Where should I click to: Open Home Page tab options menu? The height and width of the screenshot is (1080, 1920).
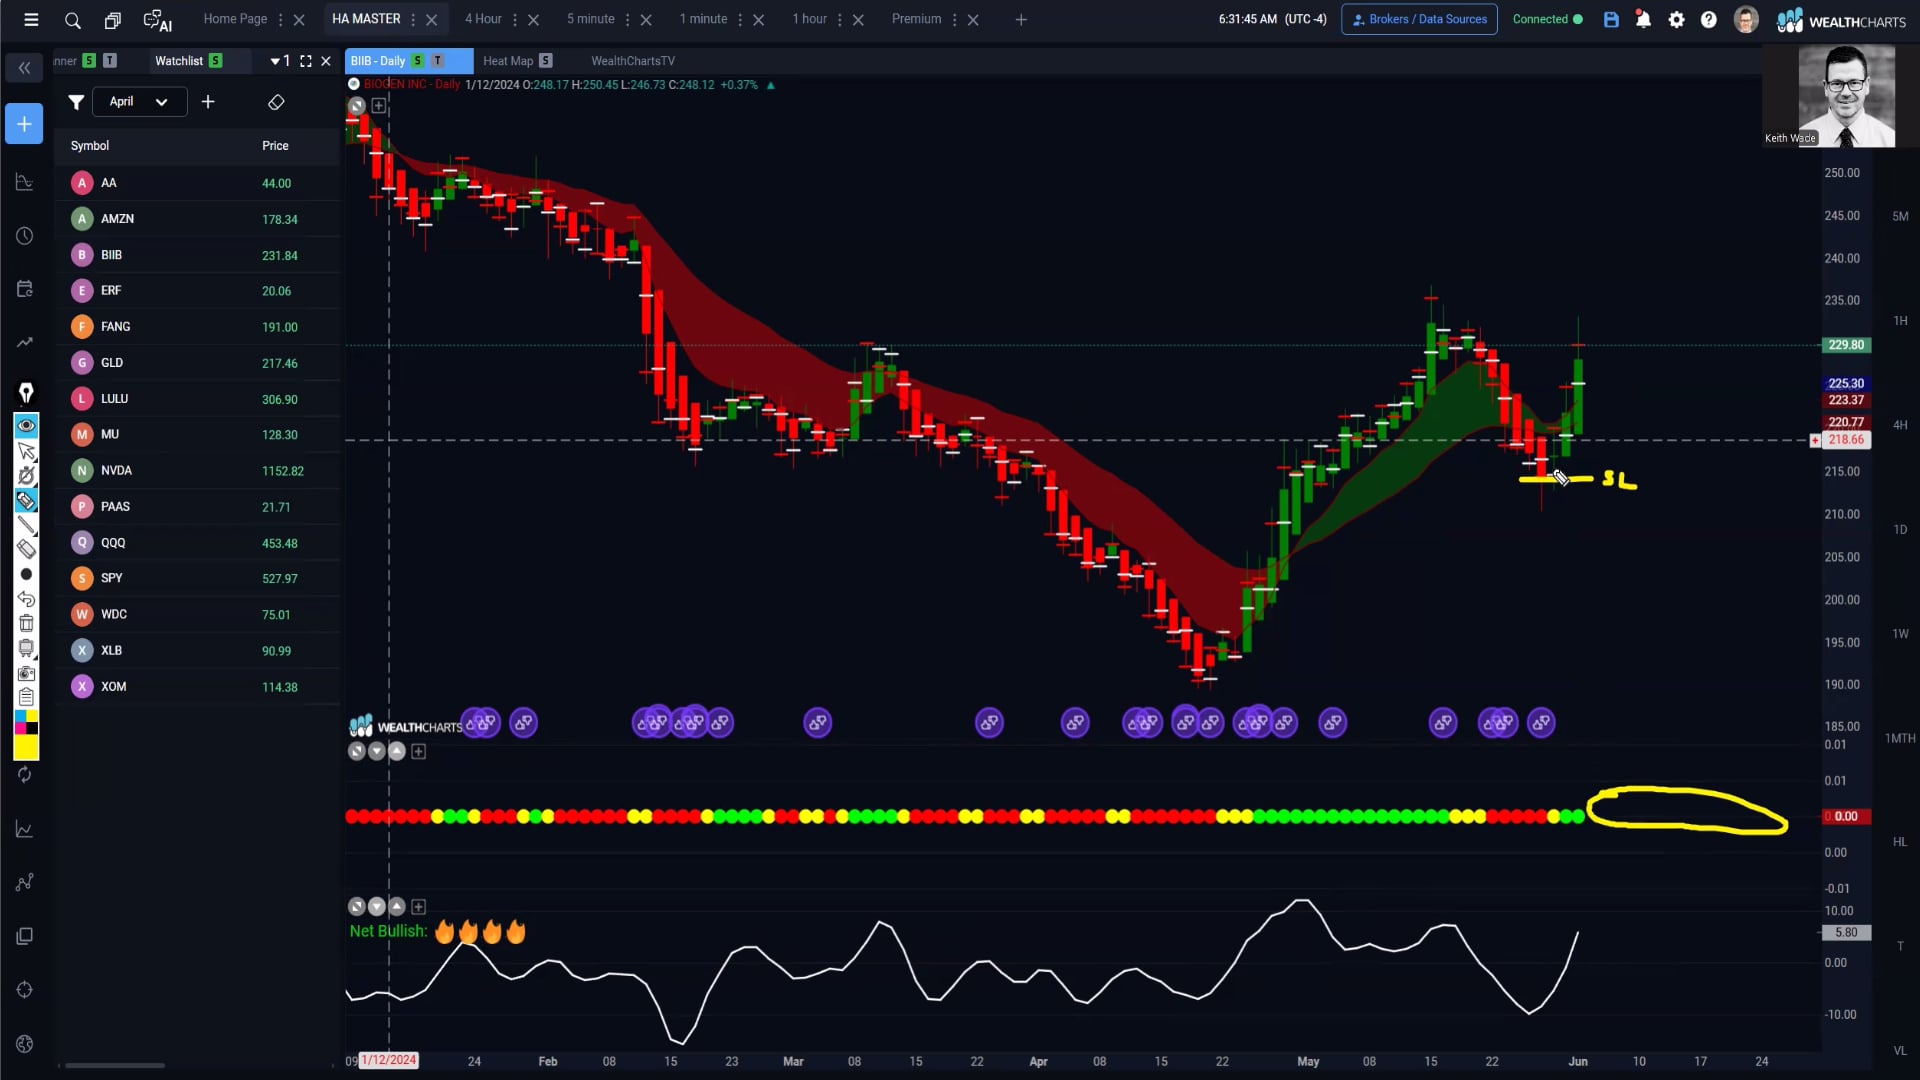(x=280, y=19)
